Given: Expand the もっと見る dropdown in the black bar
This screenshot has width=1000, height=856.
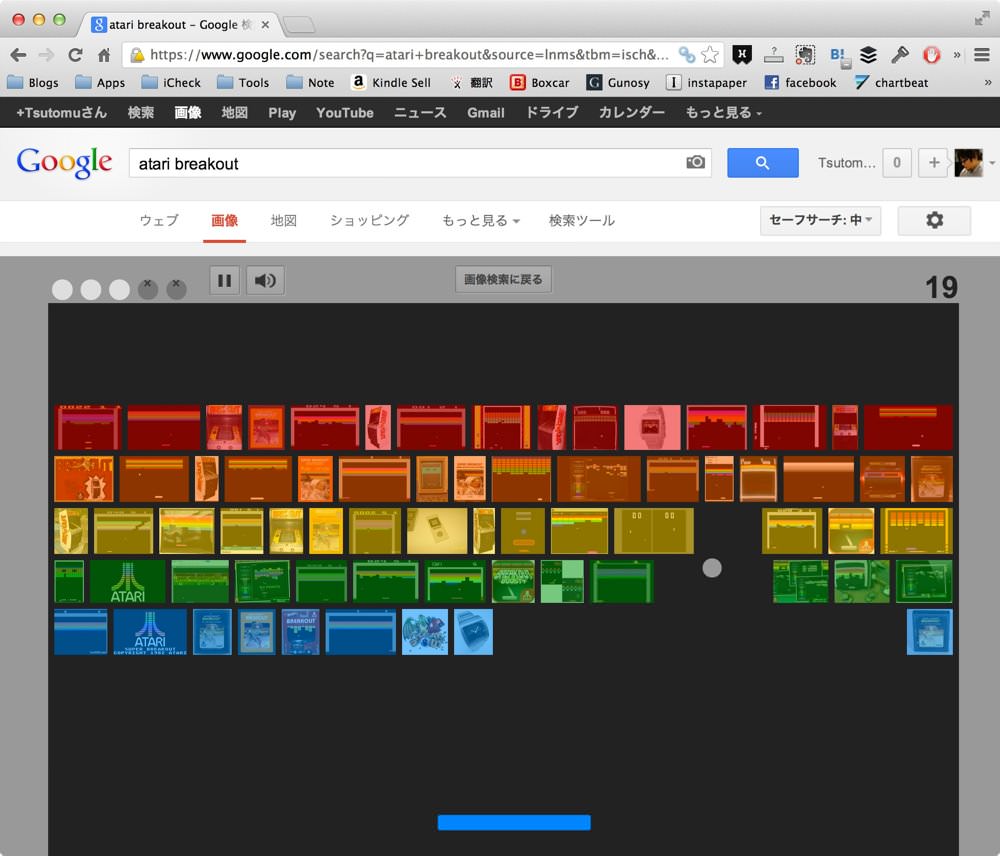Looking at the screenshot, I should (724, 113).
